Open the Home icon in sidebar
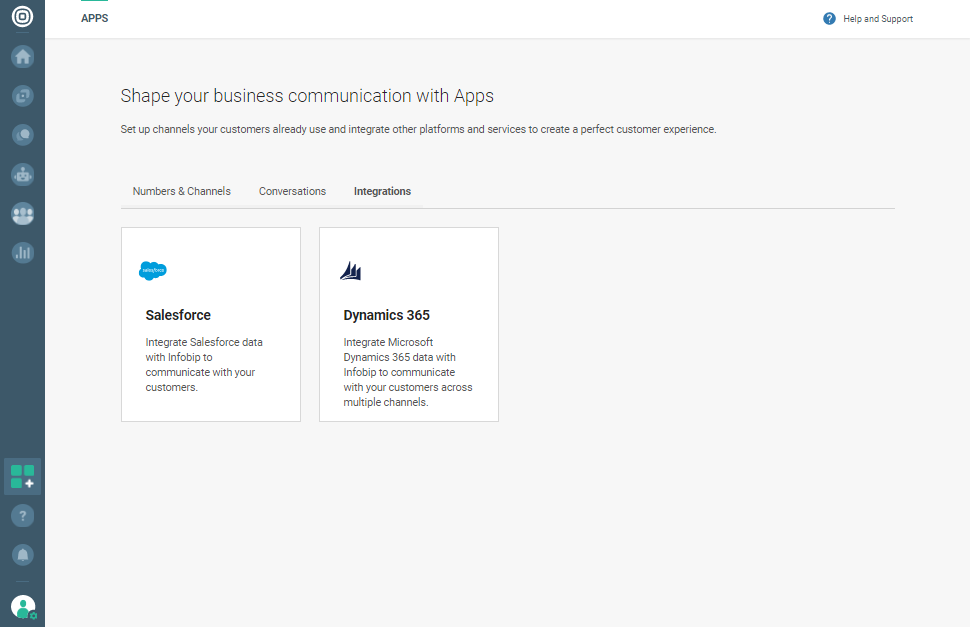 point(22,57)
